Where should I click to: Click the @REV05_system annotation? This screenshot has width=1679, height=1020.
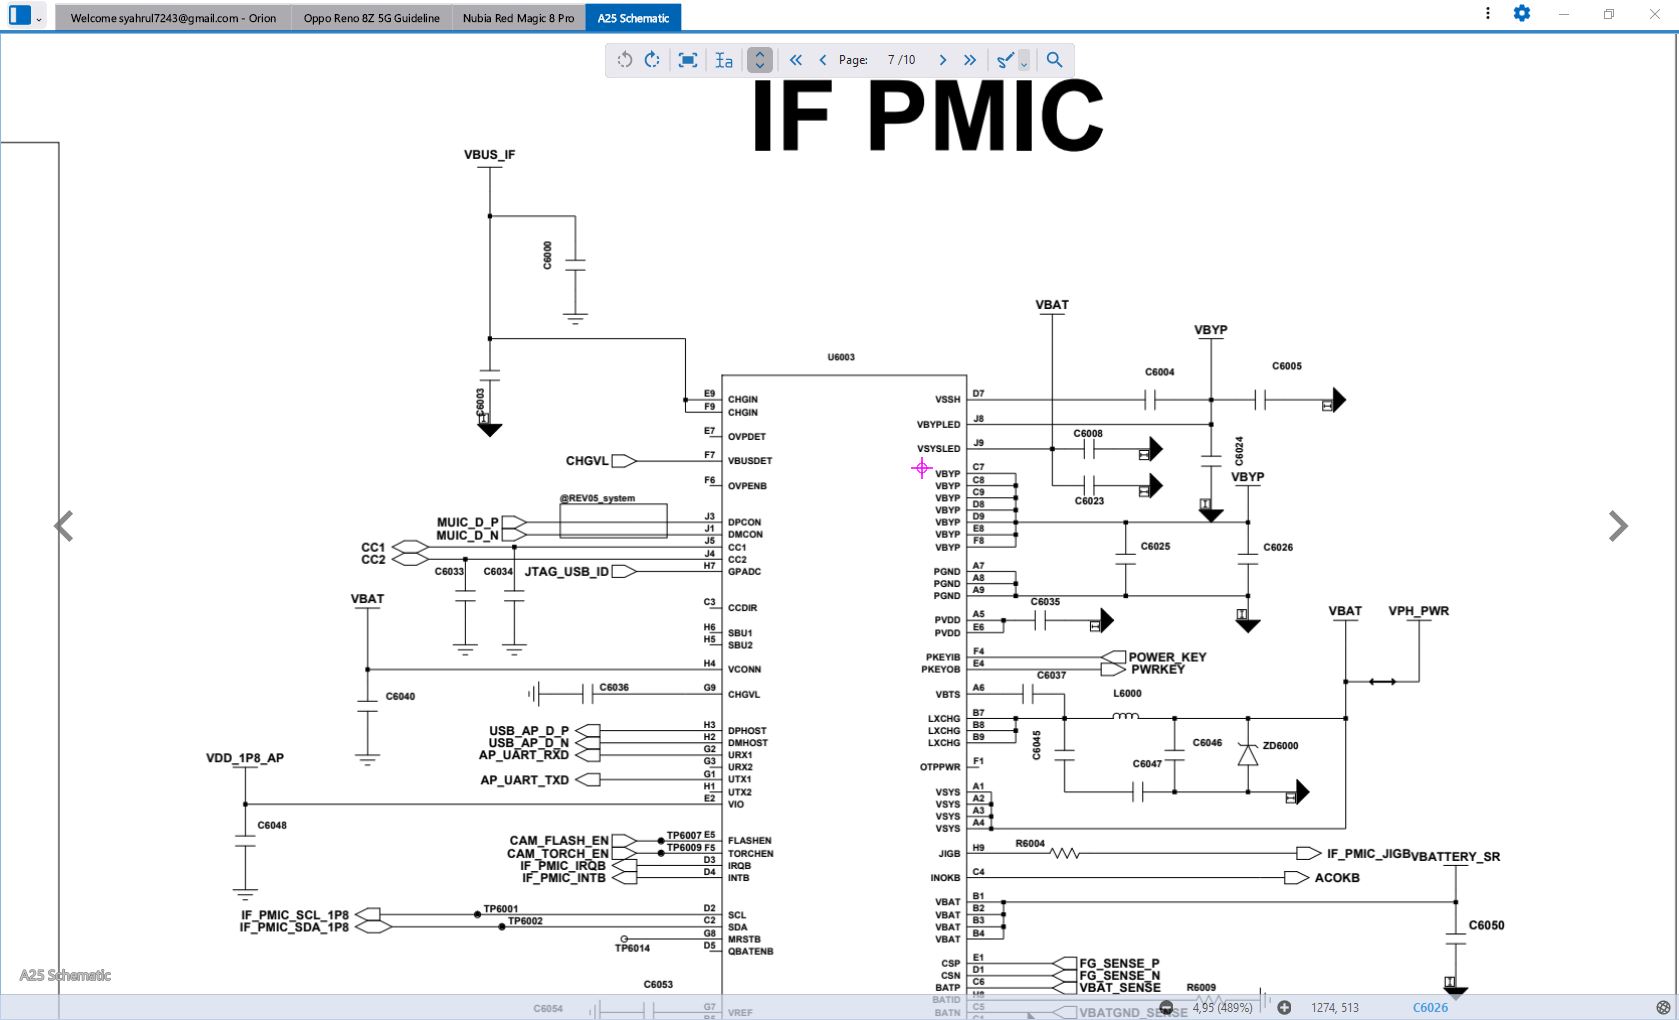[597, 498]
